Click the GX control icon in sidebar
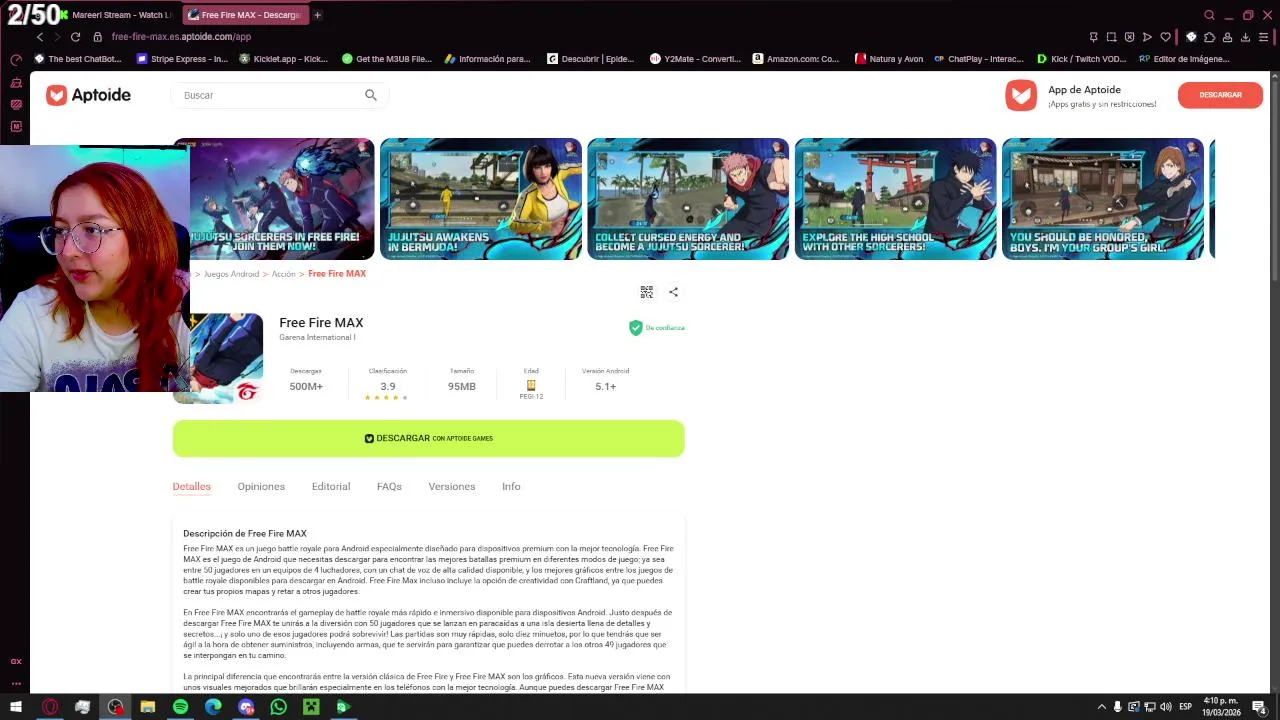Viewport: 1280px width, 720px height. tap(15, 60)
